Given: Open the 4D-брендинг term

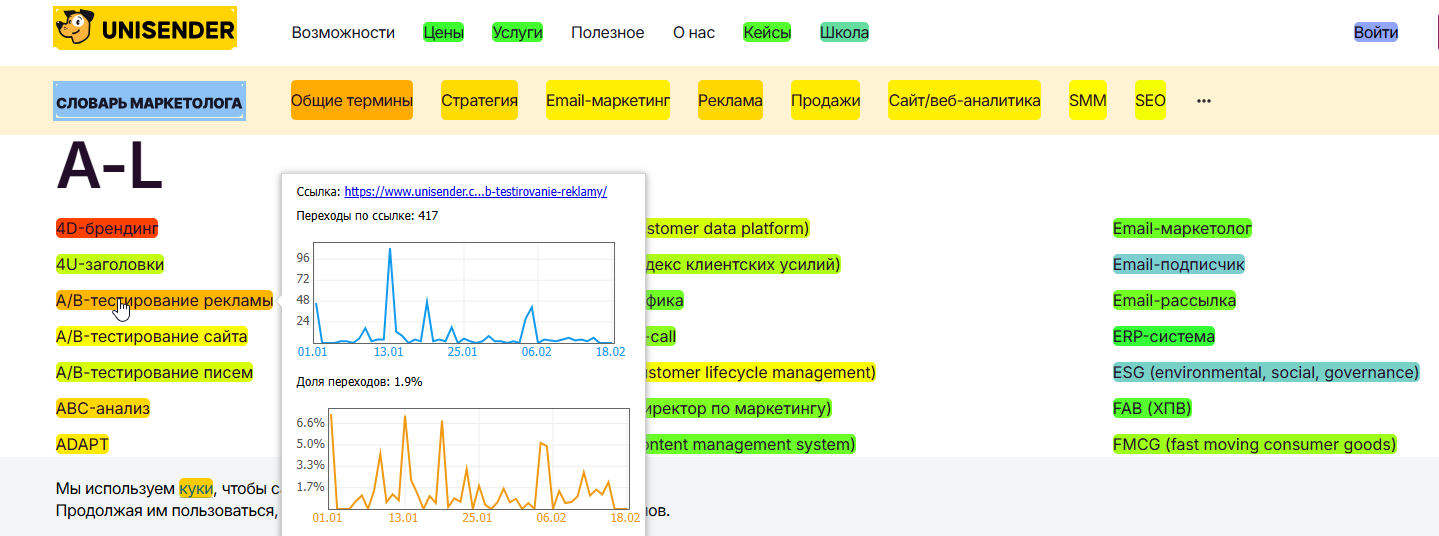Looking at the screenshot, I should pos(107,228).
